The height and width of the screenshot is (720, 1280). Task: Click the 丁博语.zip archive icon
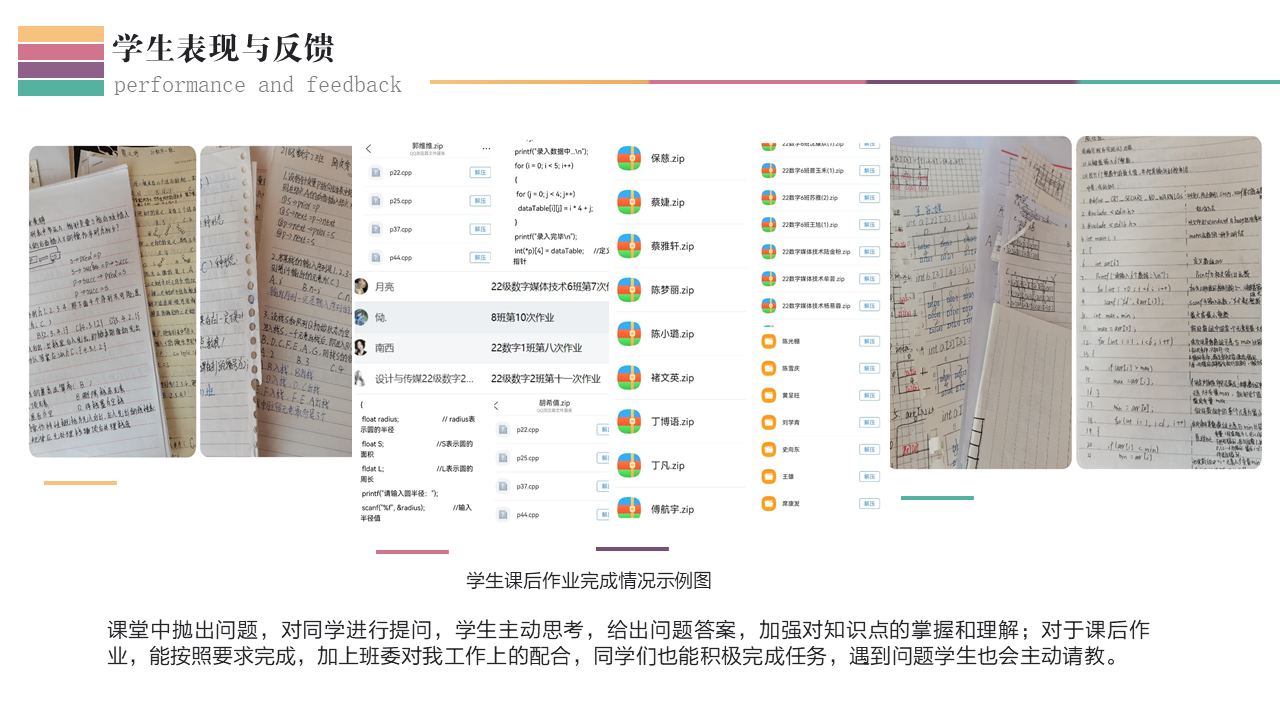[629, 422]
